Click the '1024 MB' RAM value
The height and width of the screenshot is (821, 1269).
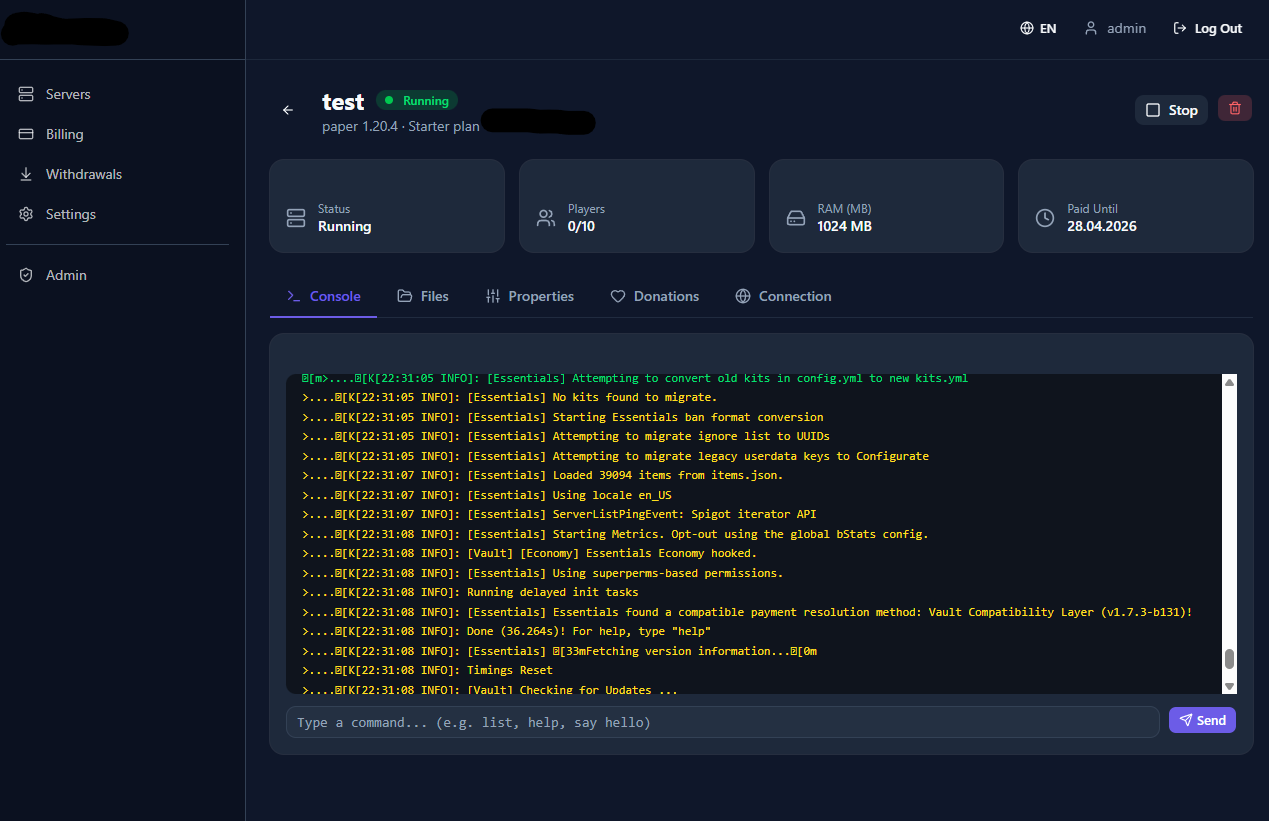tap(844, 227)
